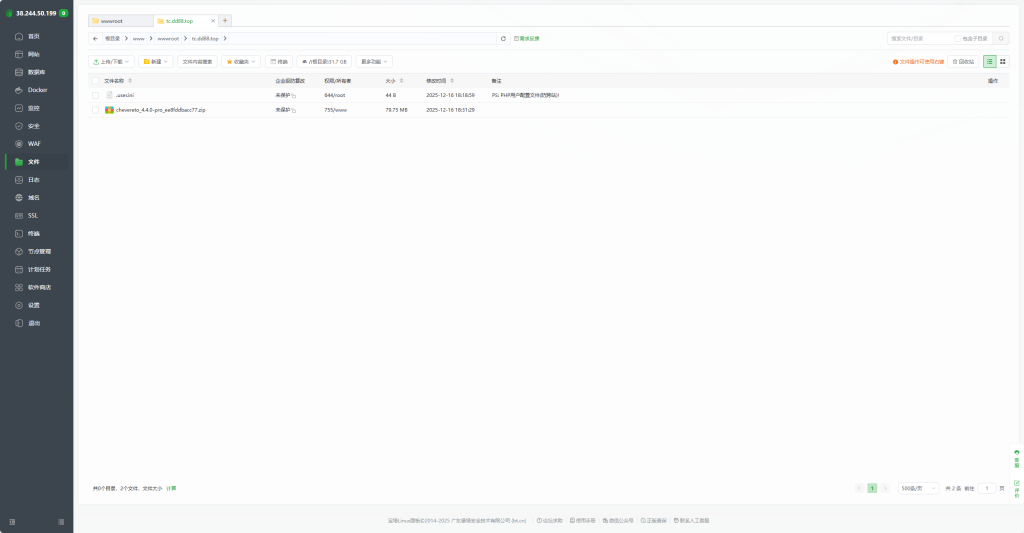Screen dimensions: 1024x533
Task: Open the 网站 websites icon in sidebar
Action: click(19, 54)
